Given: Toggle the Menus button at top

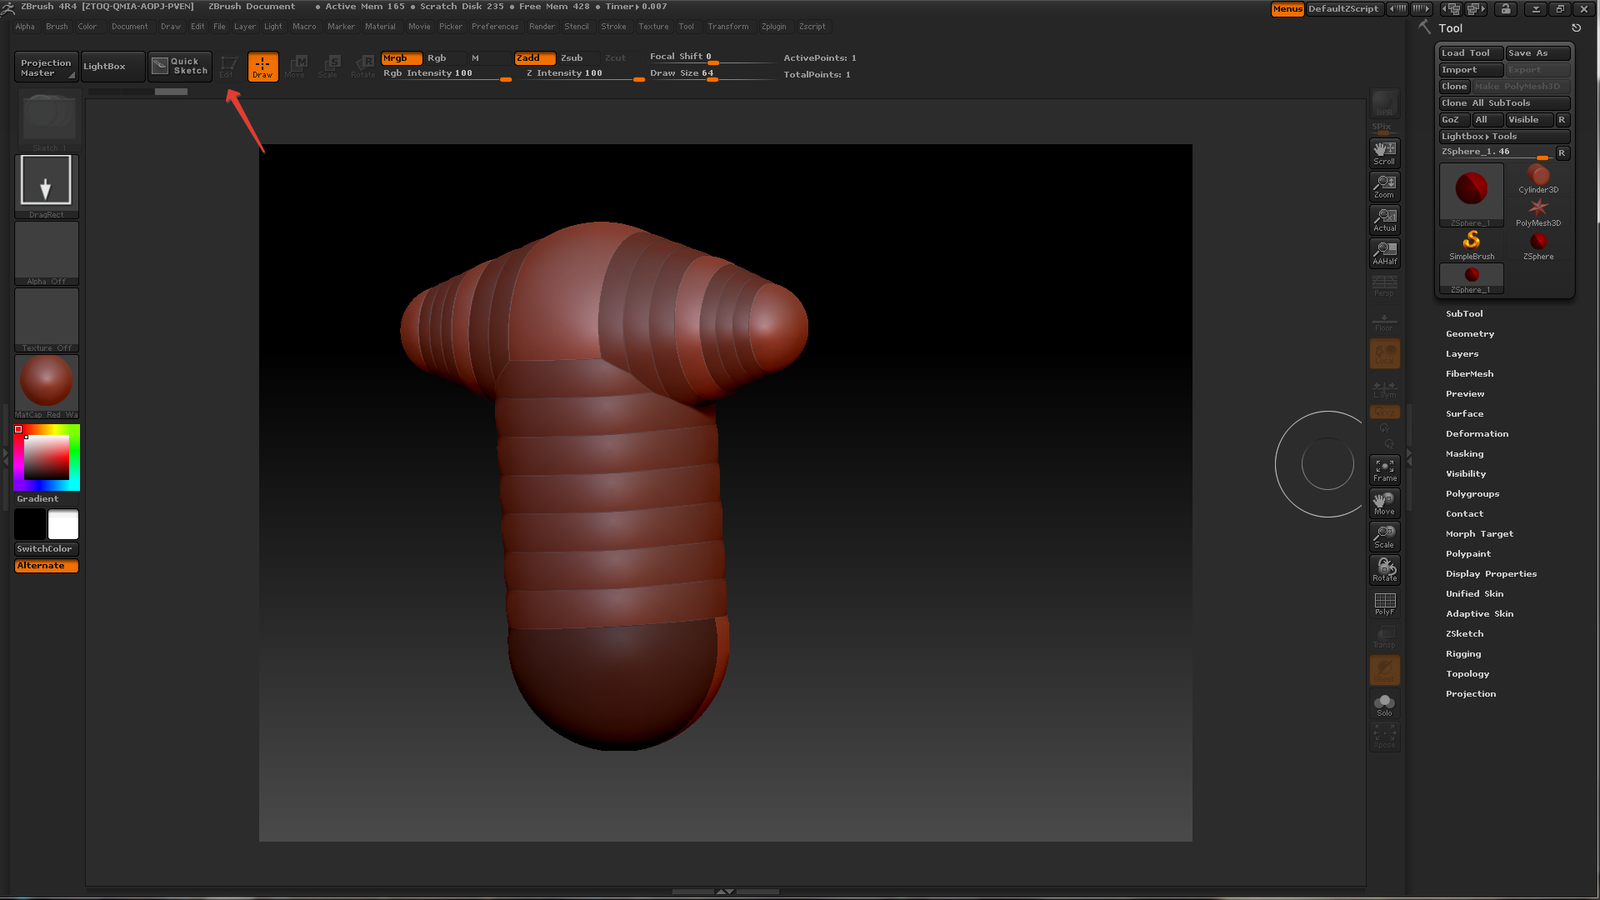Looking at the screenshot, I should pyautogui.click(x=1287, y=9).
